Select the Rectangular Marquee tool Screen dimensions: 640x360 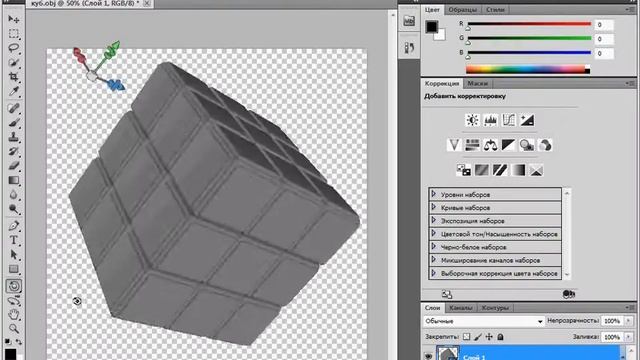point(13,33)
